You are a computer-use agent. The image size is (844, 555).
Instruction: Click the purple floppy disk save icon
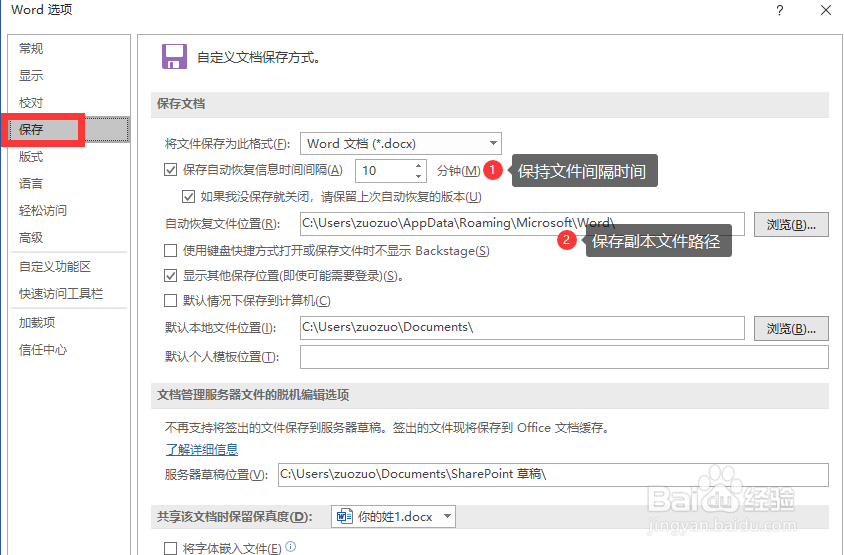click(x=174, y=57)
